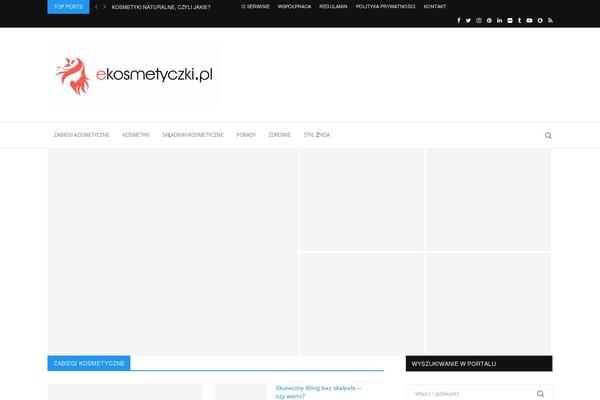Open the Twitter social icon
Viewport: 600px width, 400px height.
[x=468, y=20]
